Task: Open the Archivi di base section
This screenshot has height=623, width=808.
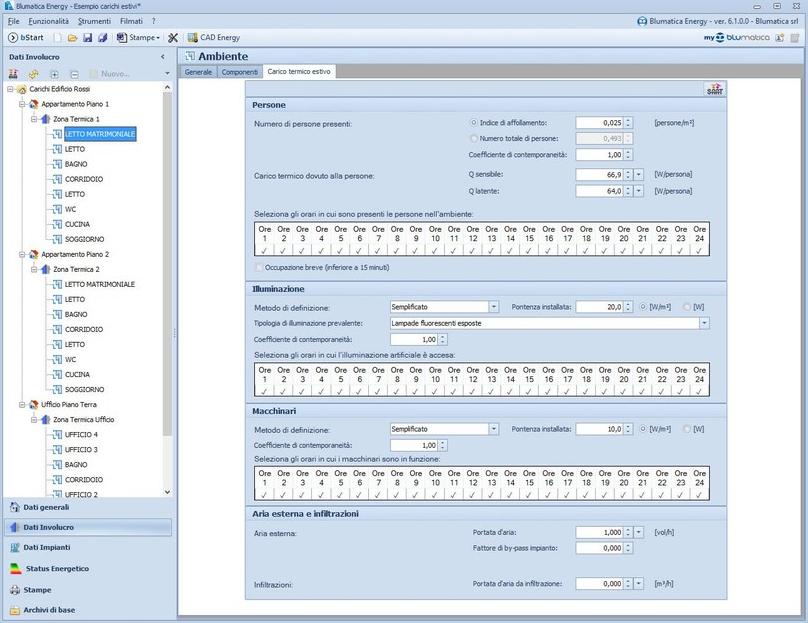Action: [x=49, y=610]
